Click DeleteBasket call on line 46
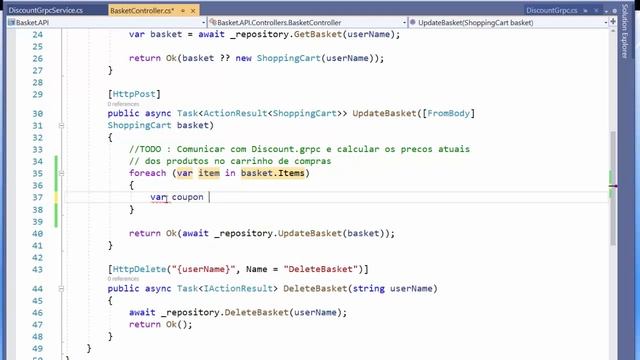This screenshot has width=640, height=360. click(257, 313)
